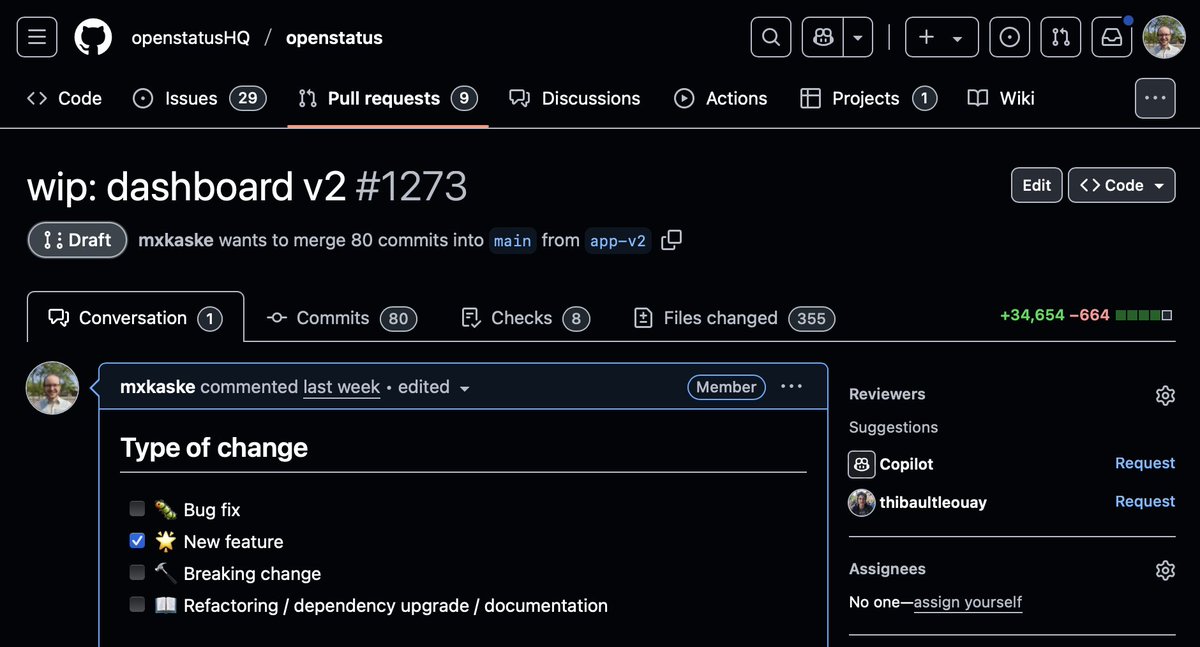Image resolution: width=1200 pixels, height=647 pixels.
Task: Open the mxkaske author link in header
Action: (176, 240)
